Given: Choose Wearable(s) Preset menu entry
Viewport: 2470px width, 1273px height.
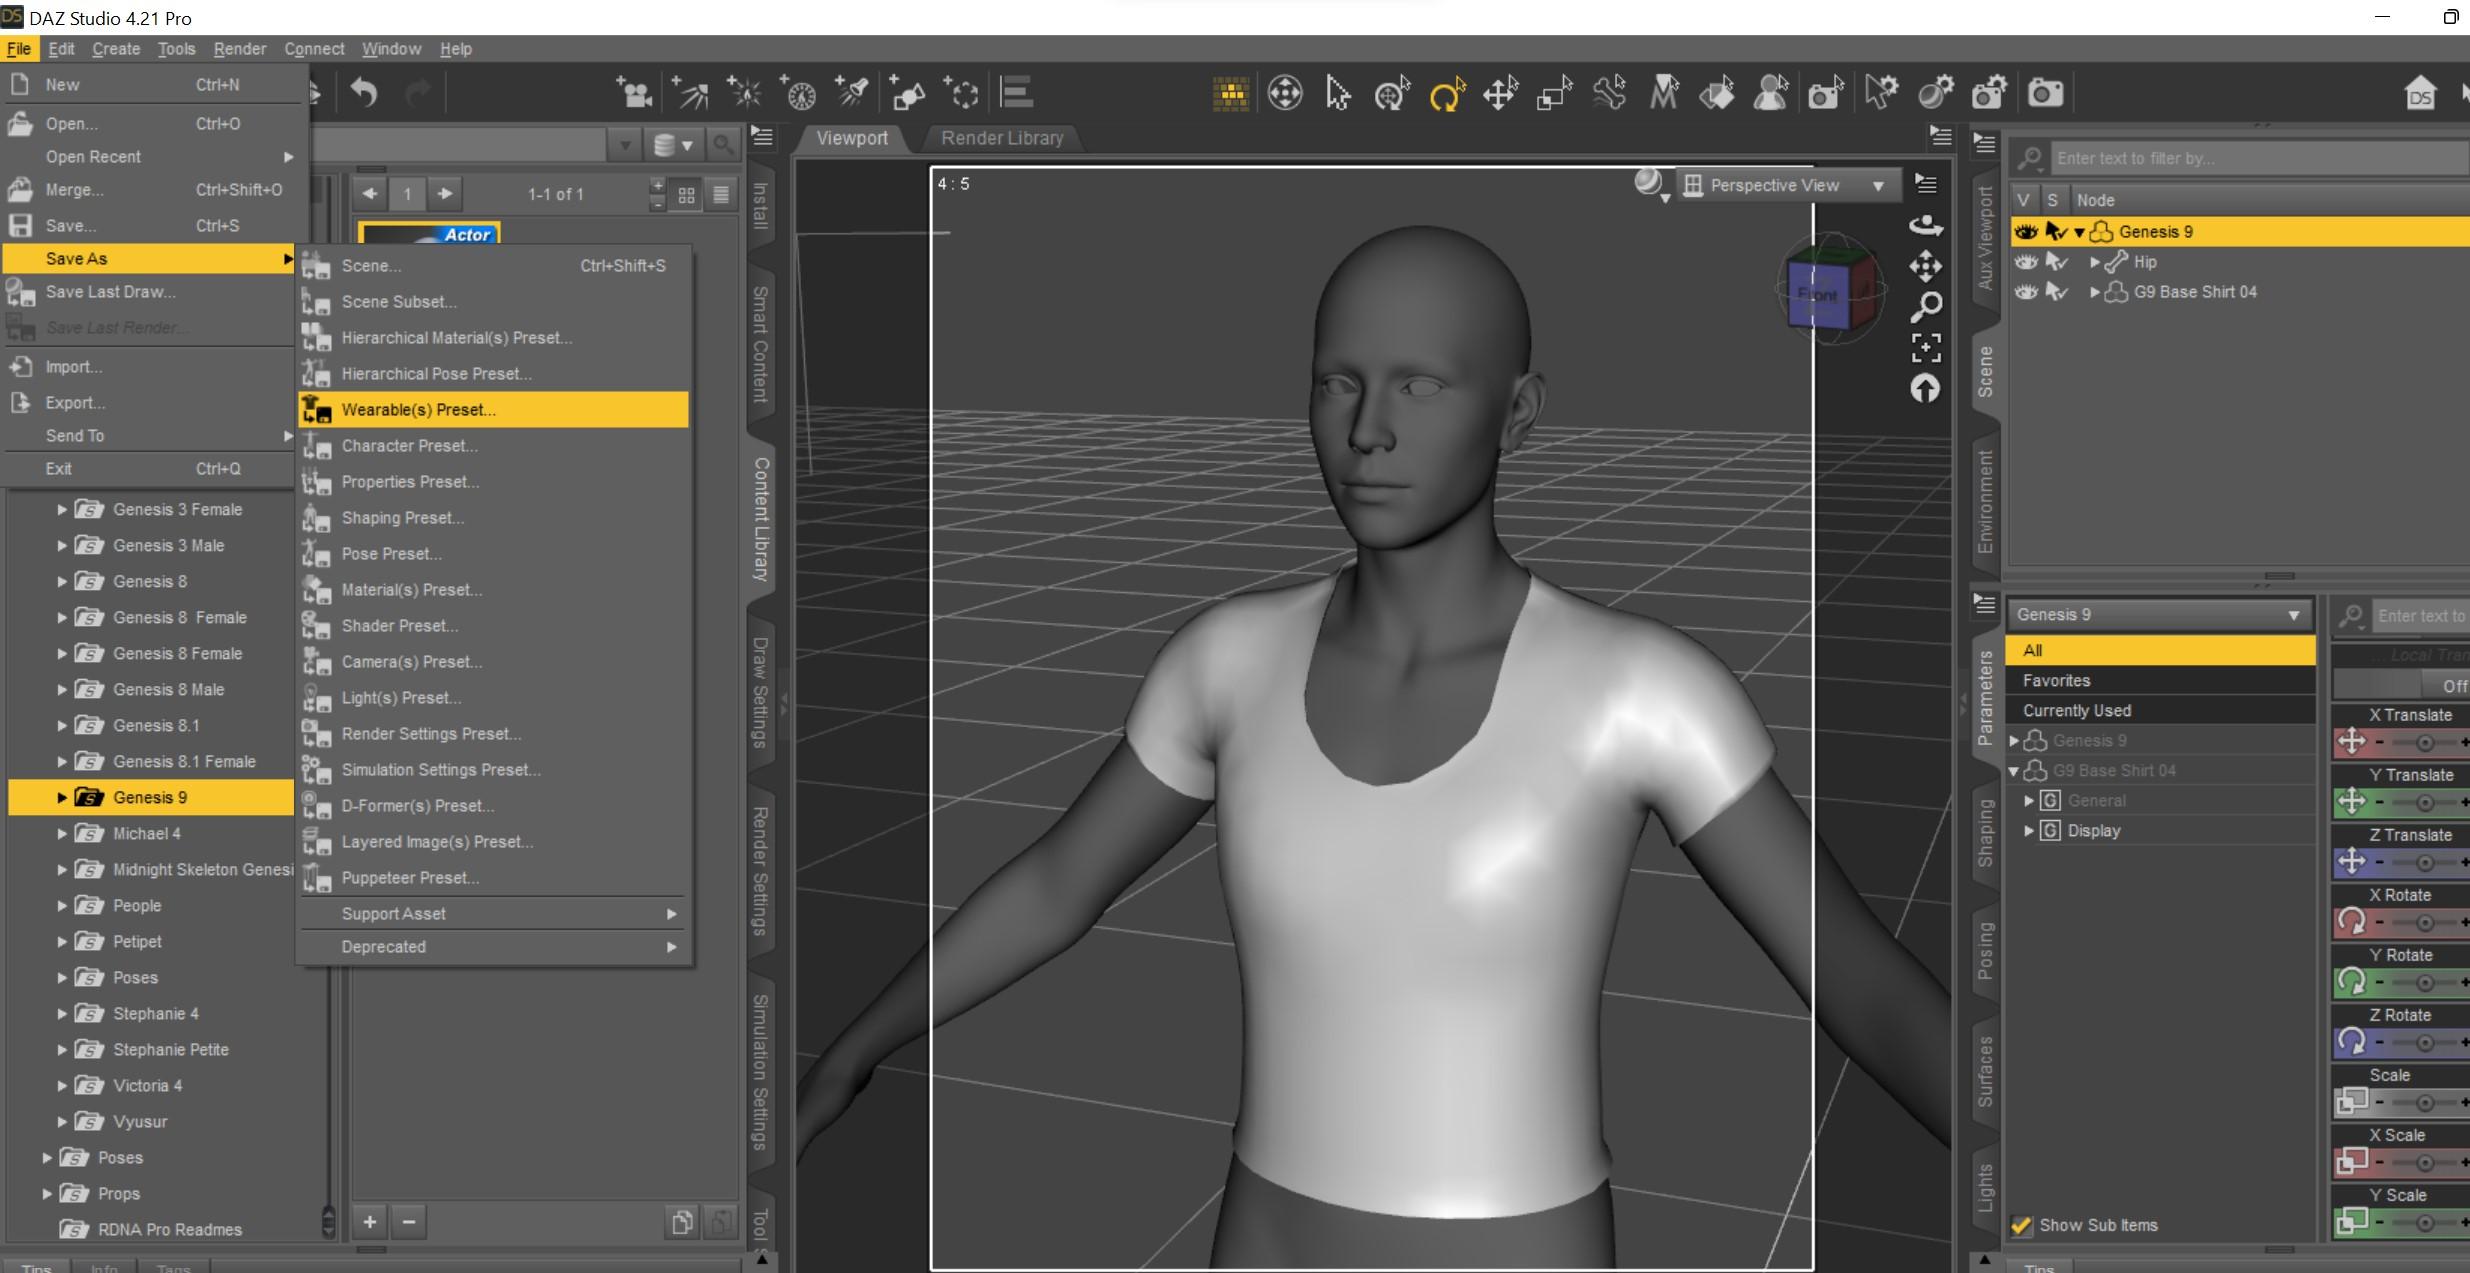Looking at the screenshot, I should (418, 410).
